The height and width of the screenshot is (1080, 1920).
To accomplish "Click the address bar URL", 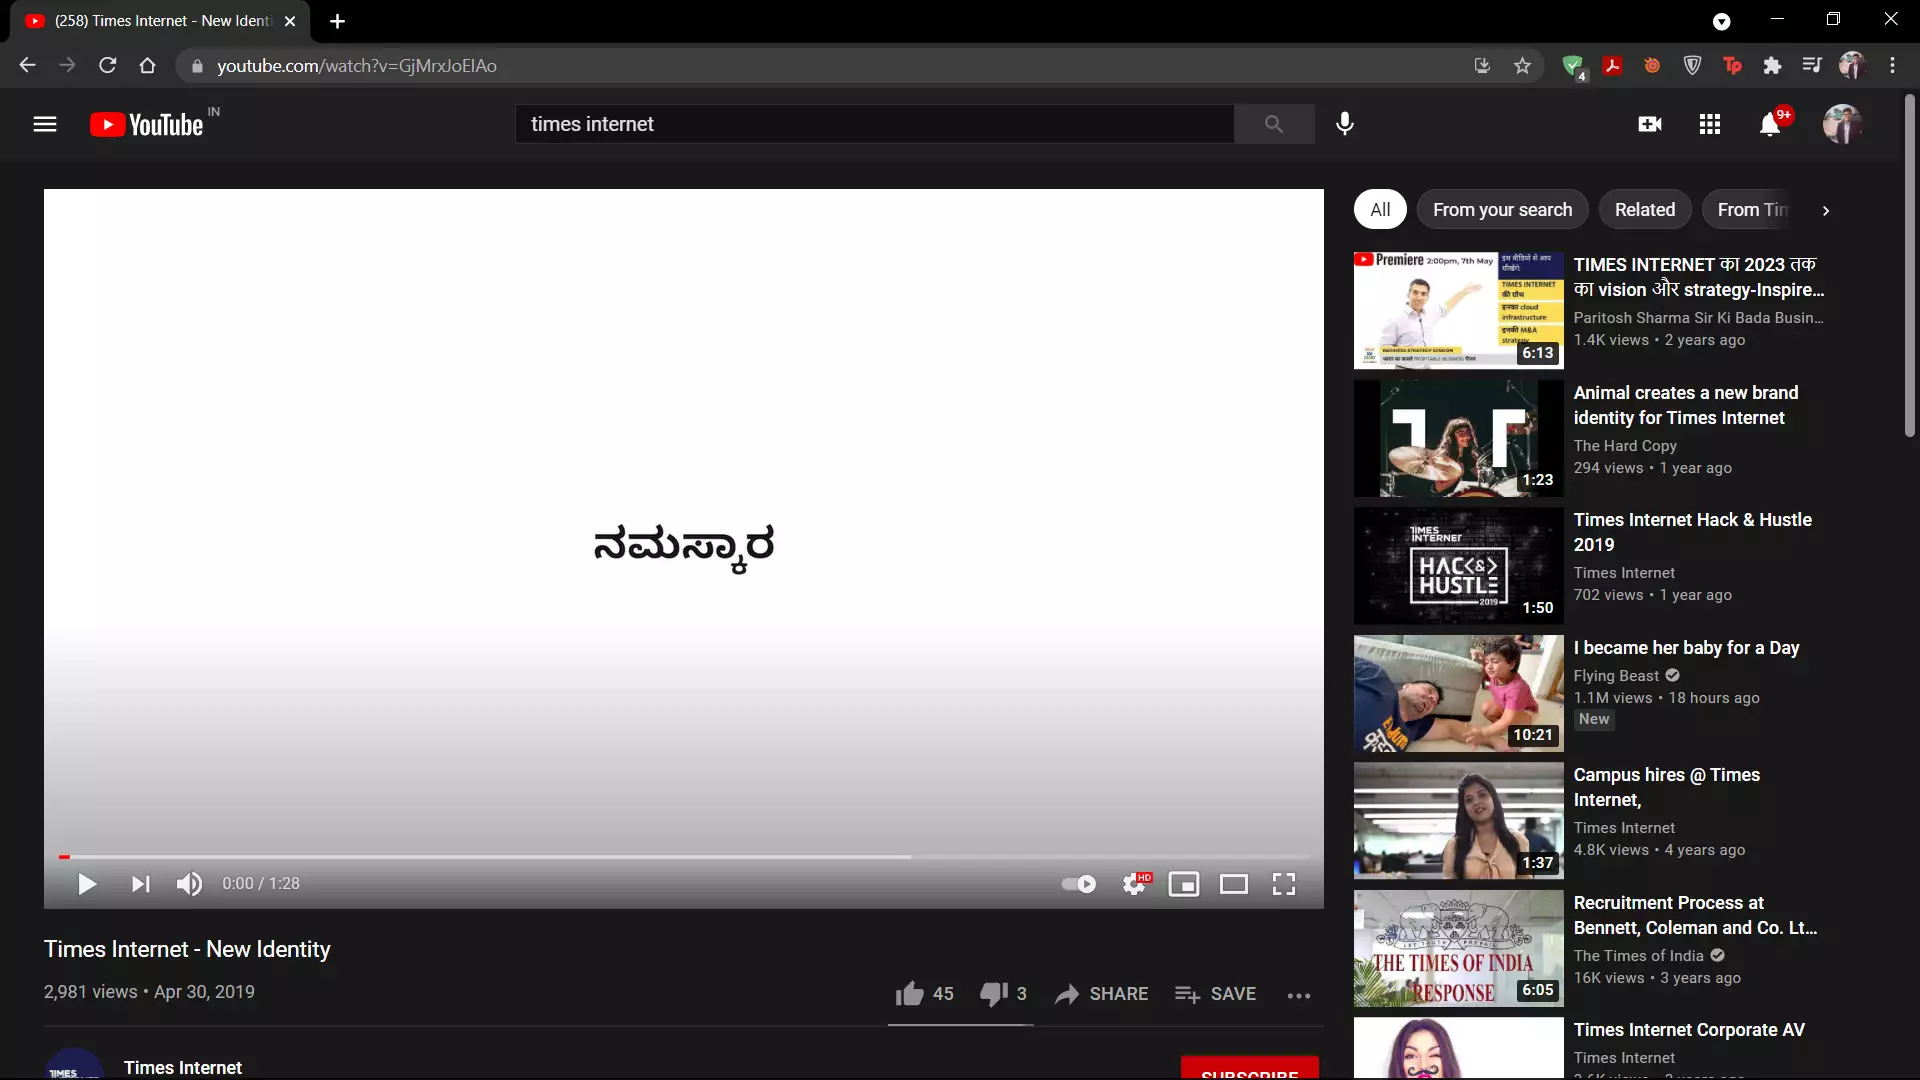I will 357,66.
